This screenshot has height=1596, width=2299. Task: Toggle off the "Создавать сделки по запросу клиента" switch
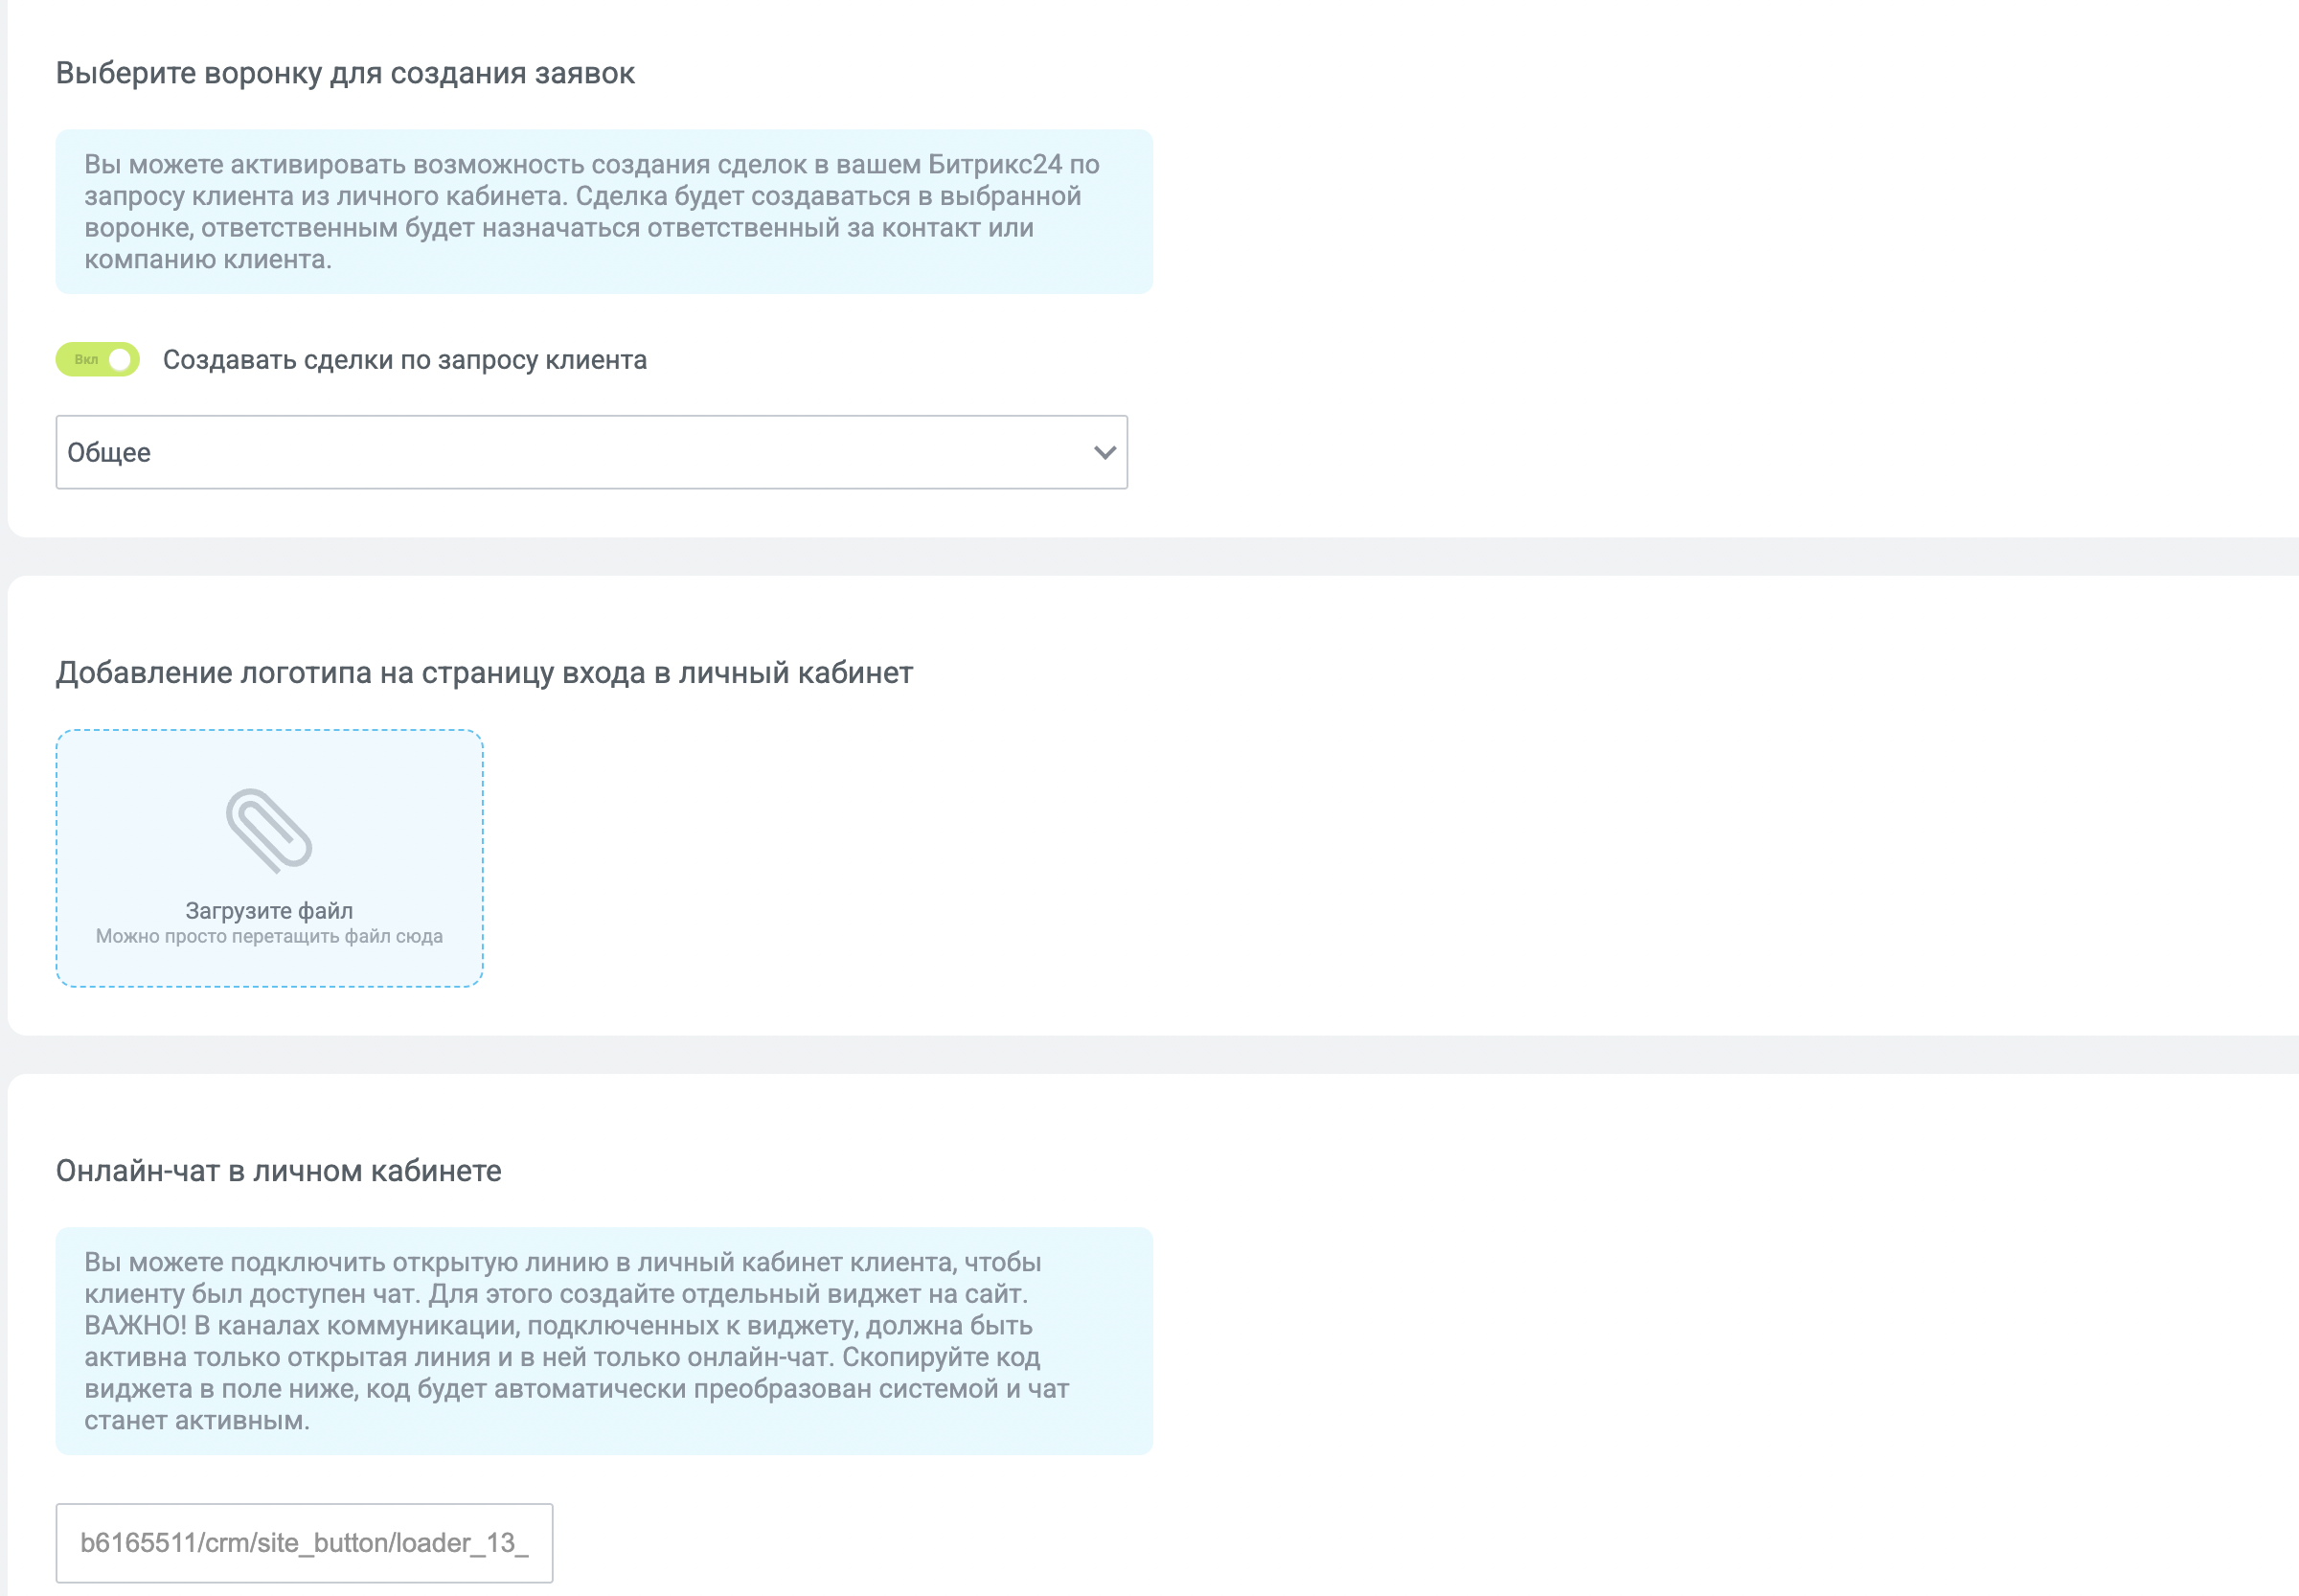pyautogui.click(x=97, y=360)
